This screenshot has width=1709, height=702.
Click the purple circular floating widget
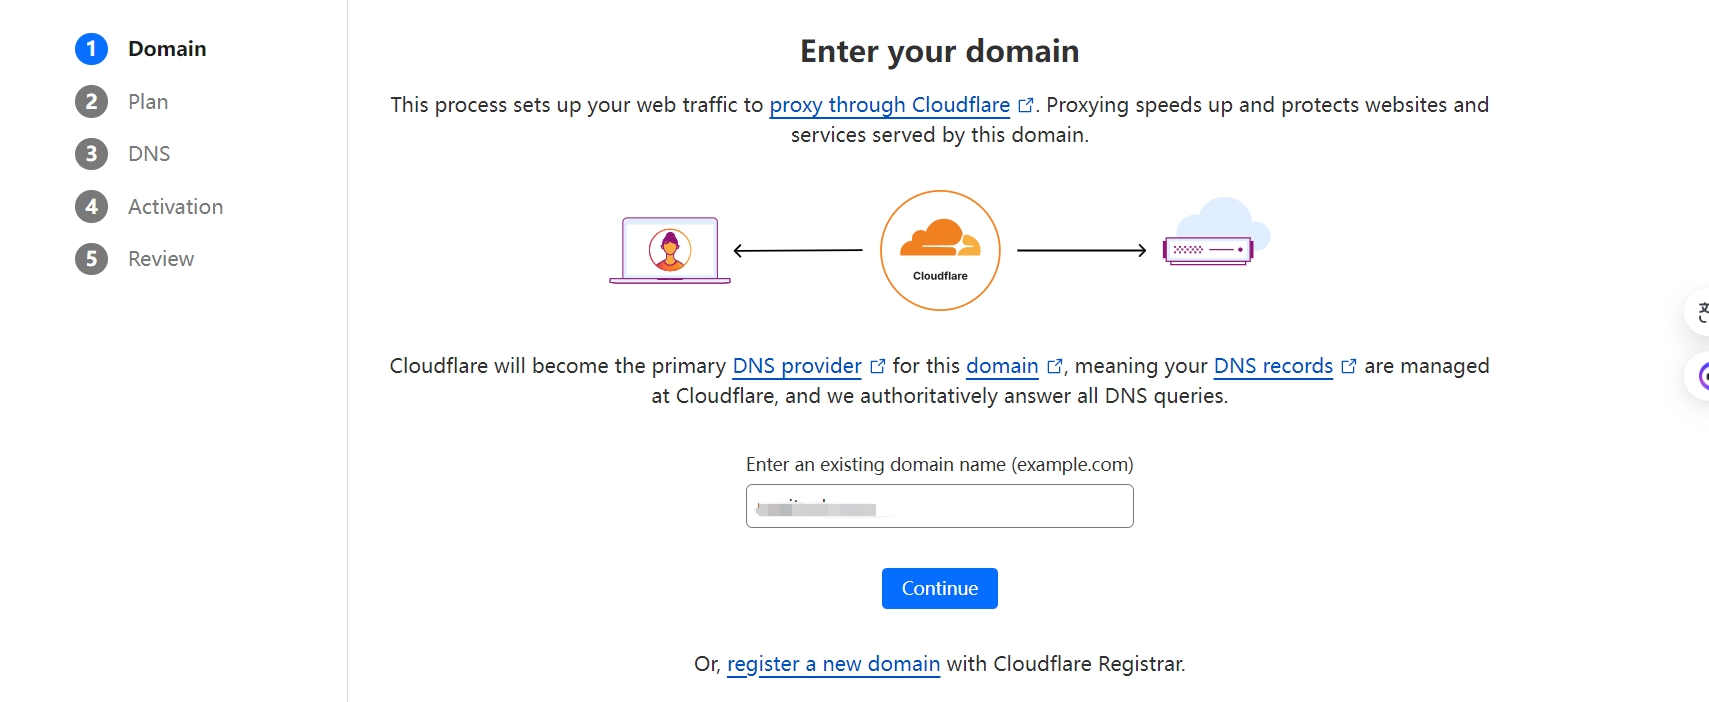point(1699,377)
